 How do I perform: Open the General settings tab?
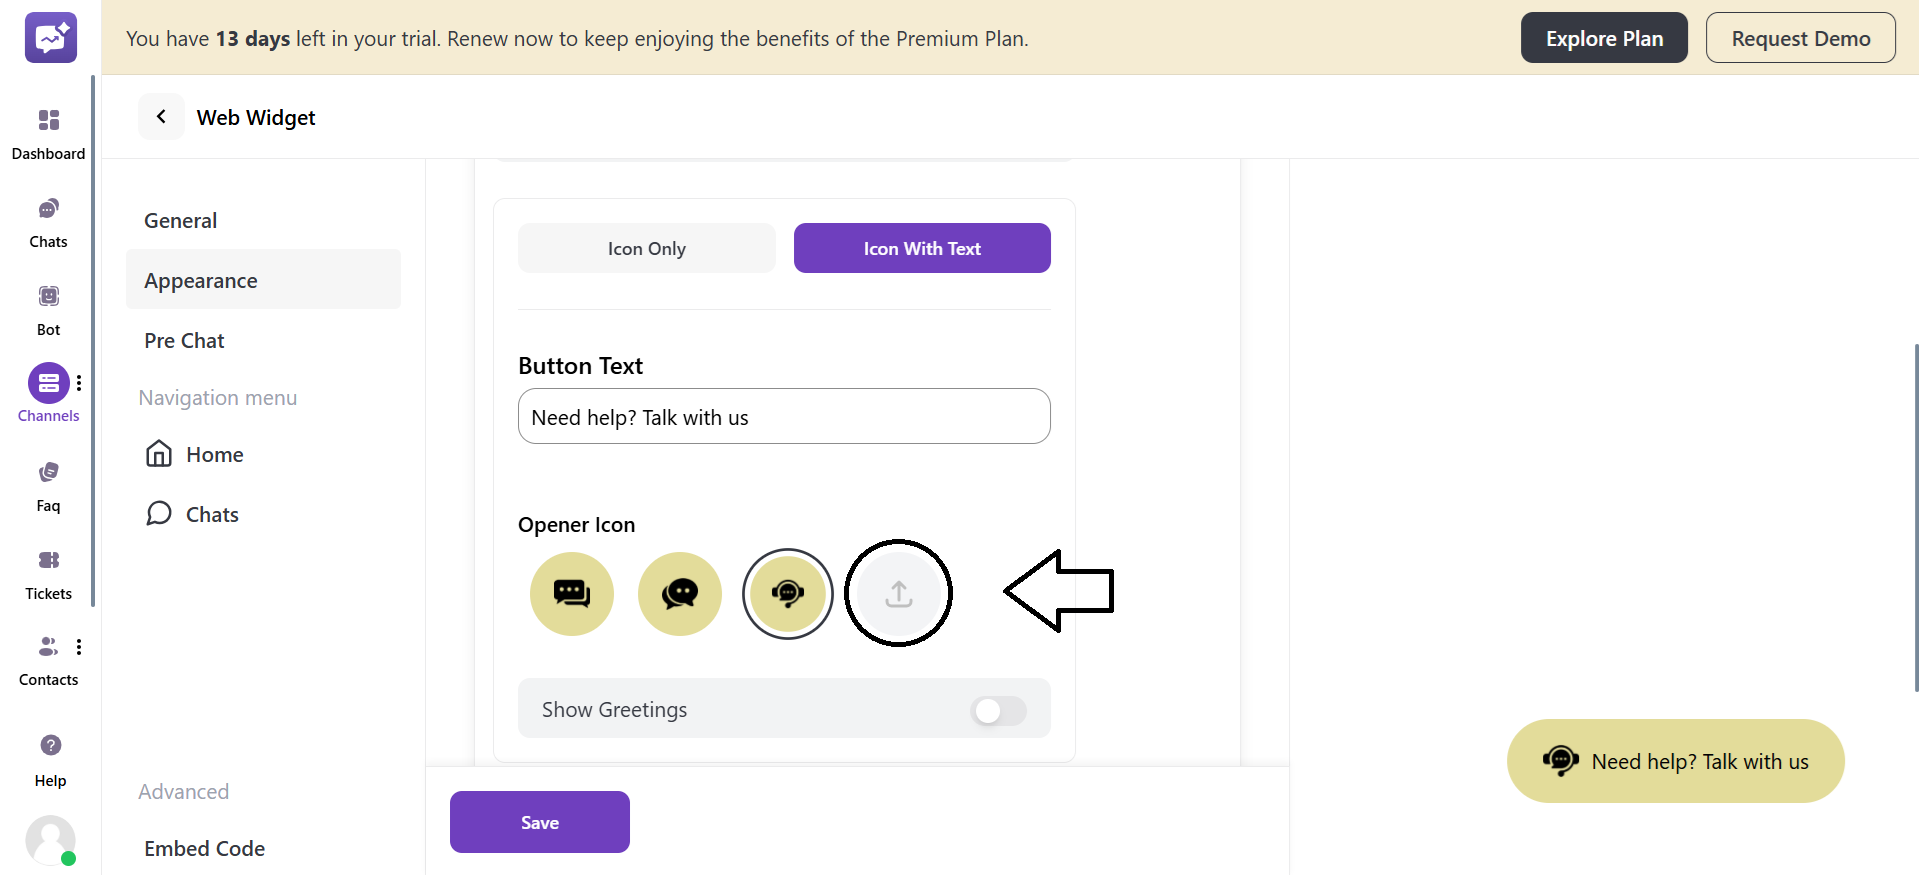181,221
